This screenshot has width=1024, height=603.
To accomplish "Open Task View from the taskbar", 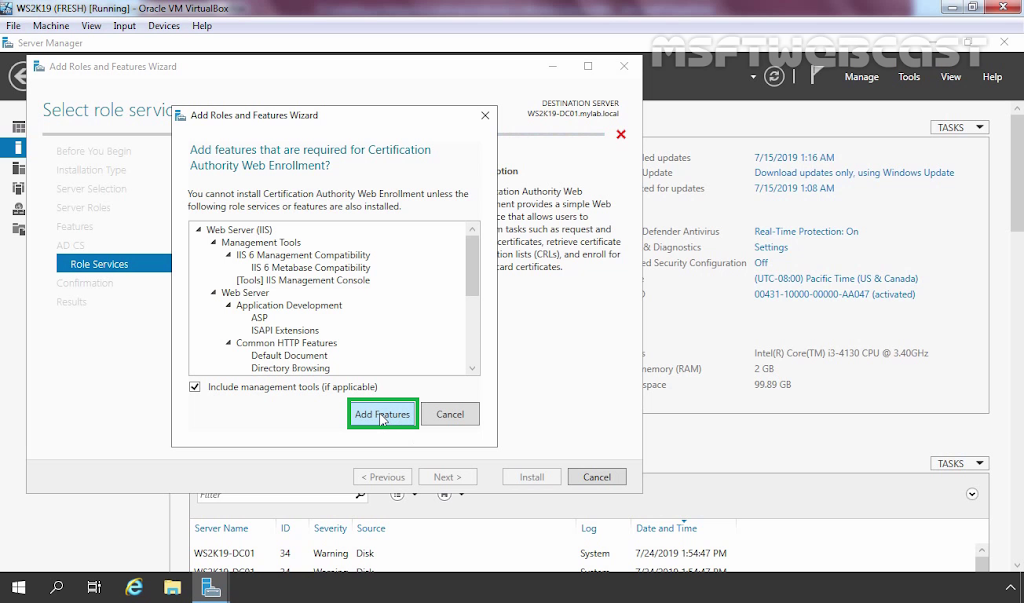I will pyautogui.click(x=95, y=587).
